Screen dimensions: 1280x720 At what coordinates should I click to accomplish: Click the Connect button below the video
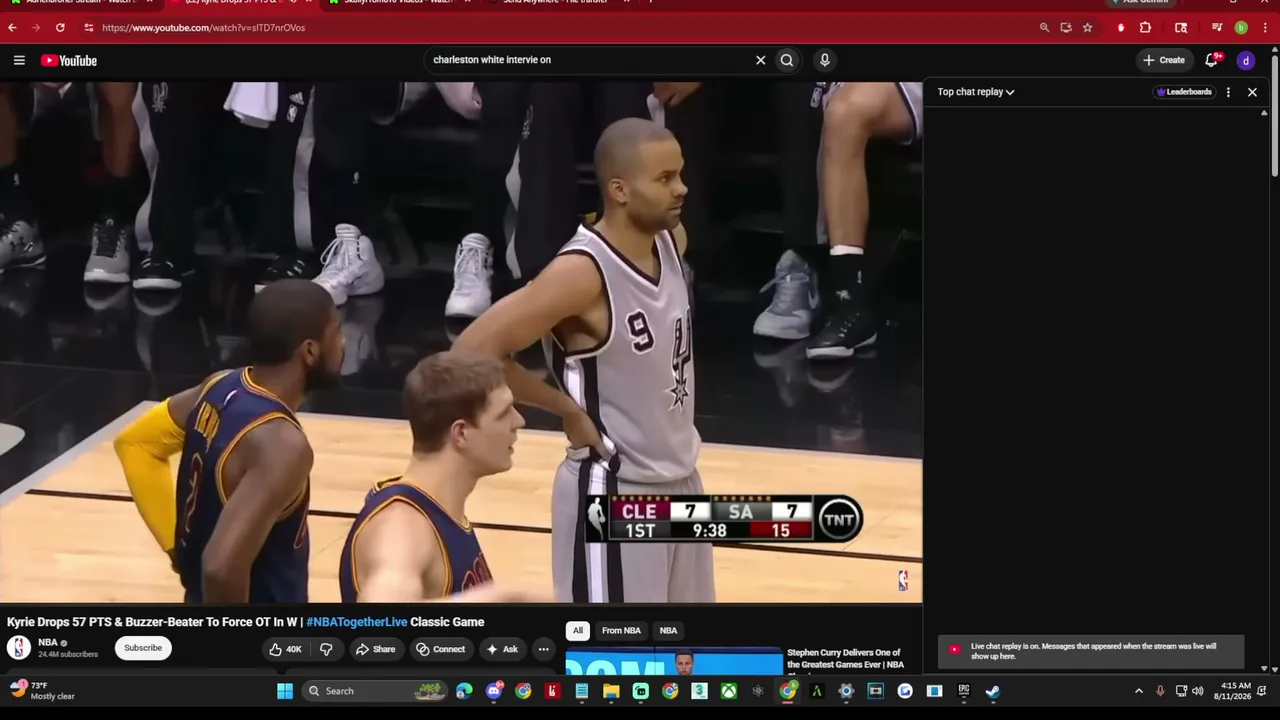pos(441,649)
